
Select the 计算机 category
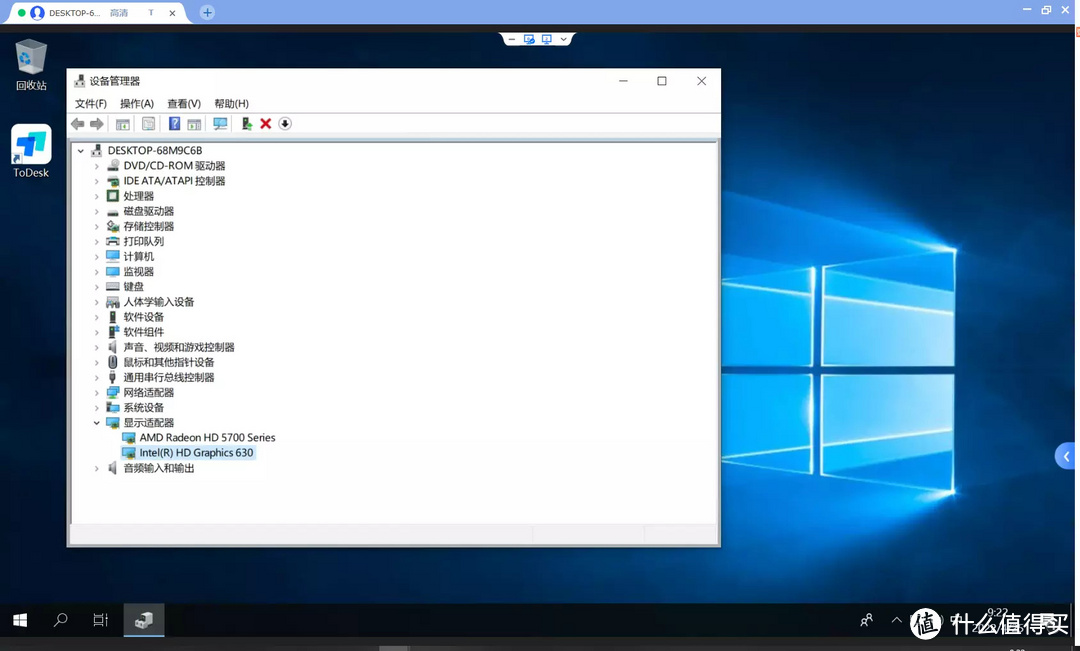click(x=138, y=256)
